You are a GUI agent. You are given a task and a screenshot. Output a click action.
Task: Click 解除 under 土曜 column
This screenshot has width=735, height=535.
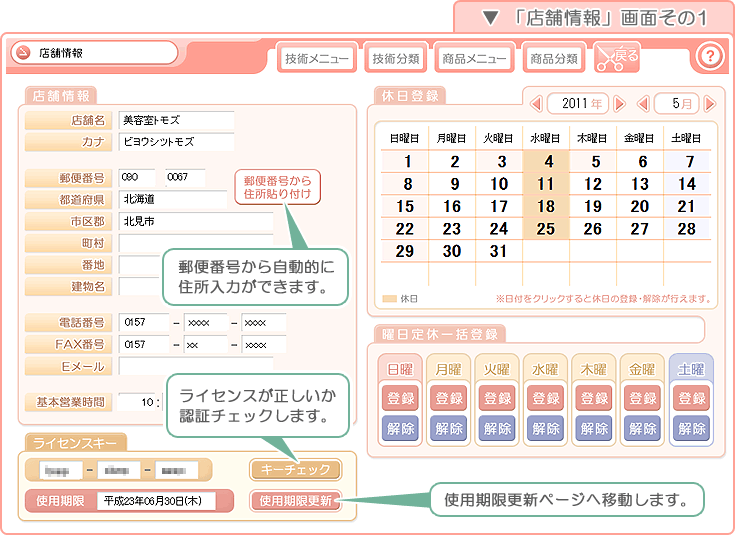(691, 427)
